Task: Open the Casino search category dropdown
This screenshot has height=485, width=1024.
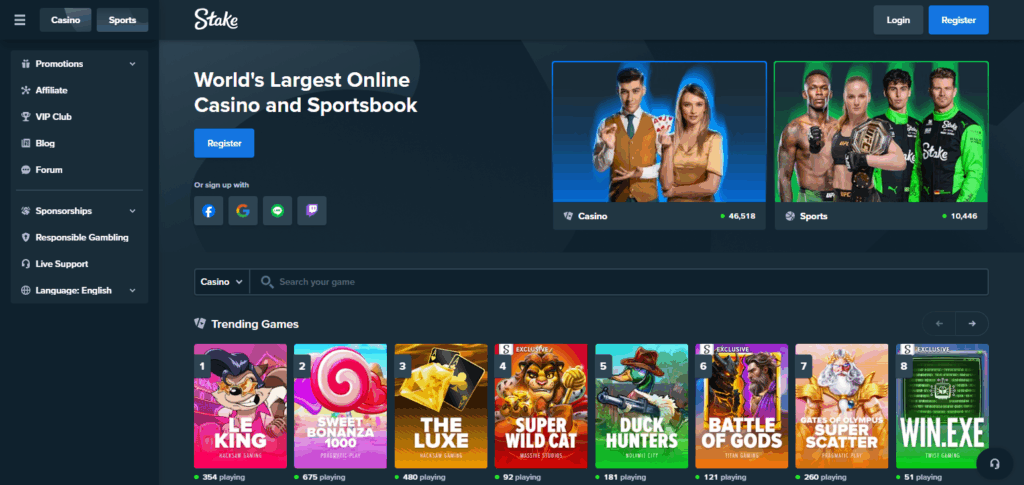Action: [222, 282]
